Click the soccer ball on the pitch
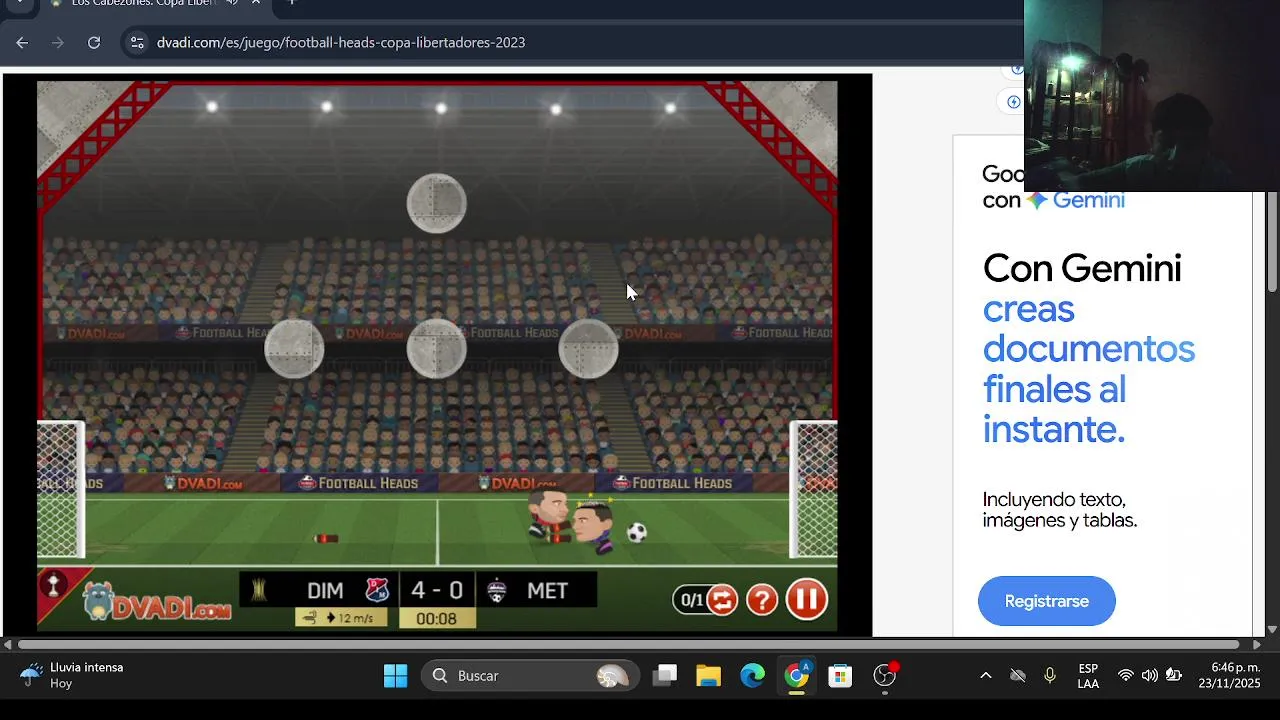 click(637, 533)
